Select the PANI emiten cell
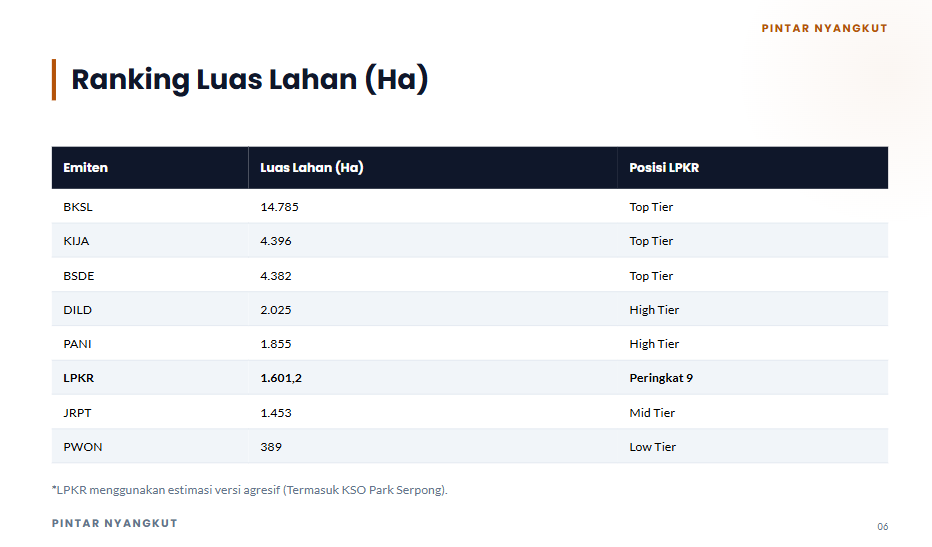 tap(77, 344)
